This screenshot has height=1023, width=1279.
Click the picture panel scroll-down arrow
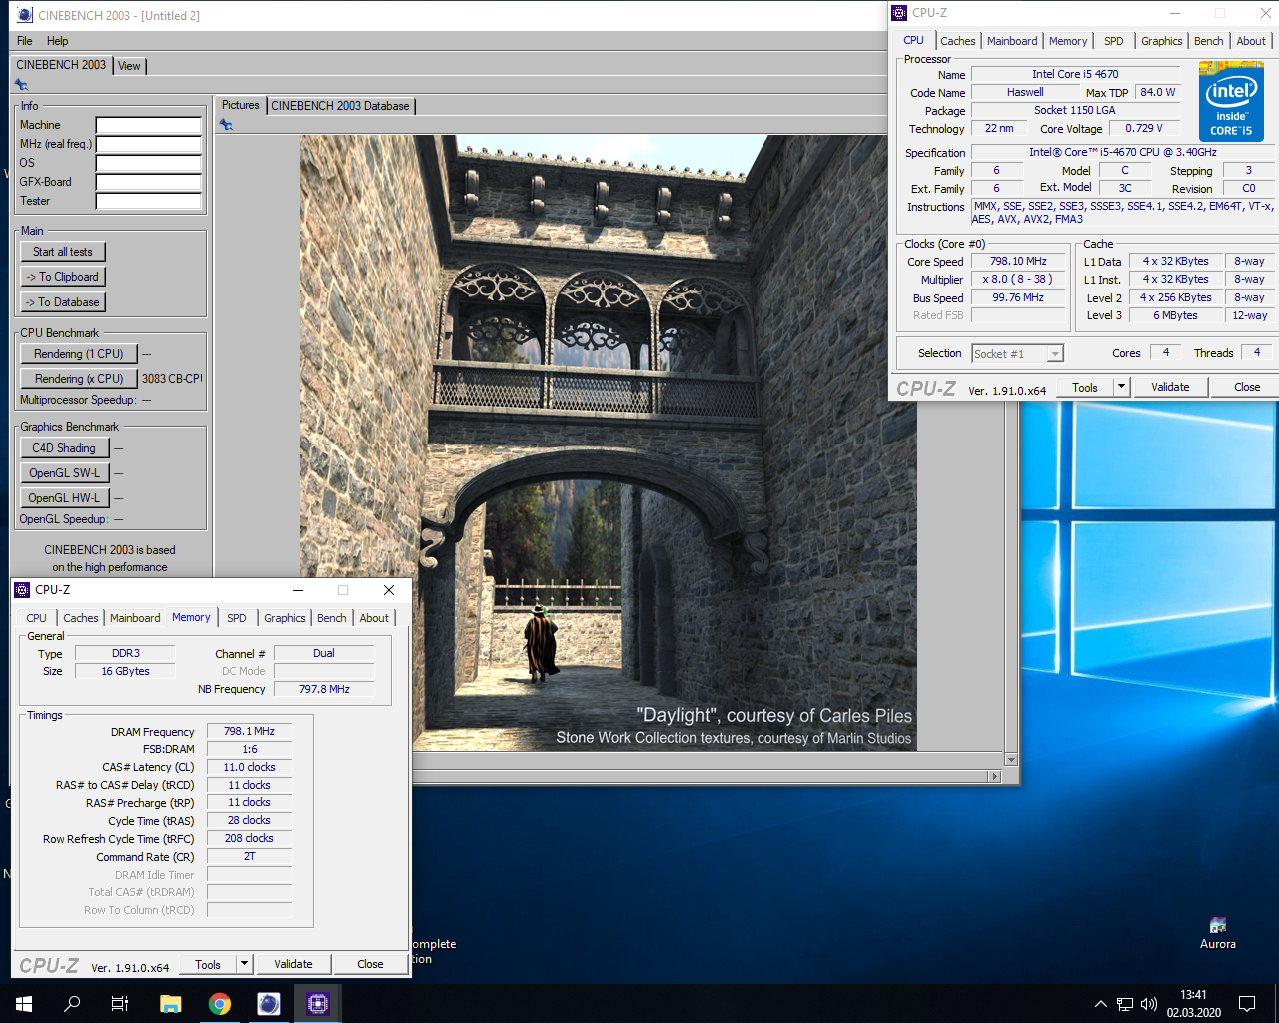[1011, 760]
